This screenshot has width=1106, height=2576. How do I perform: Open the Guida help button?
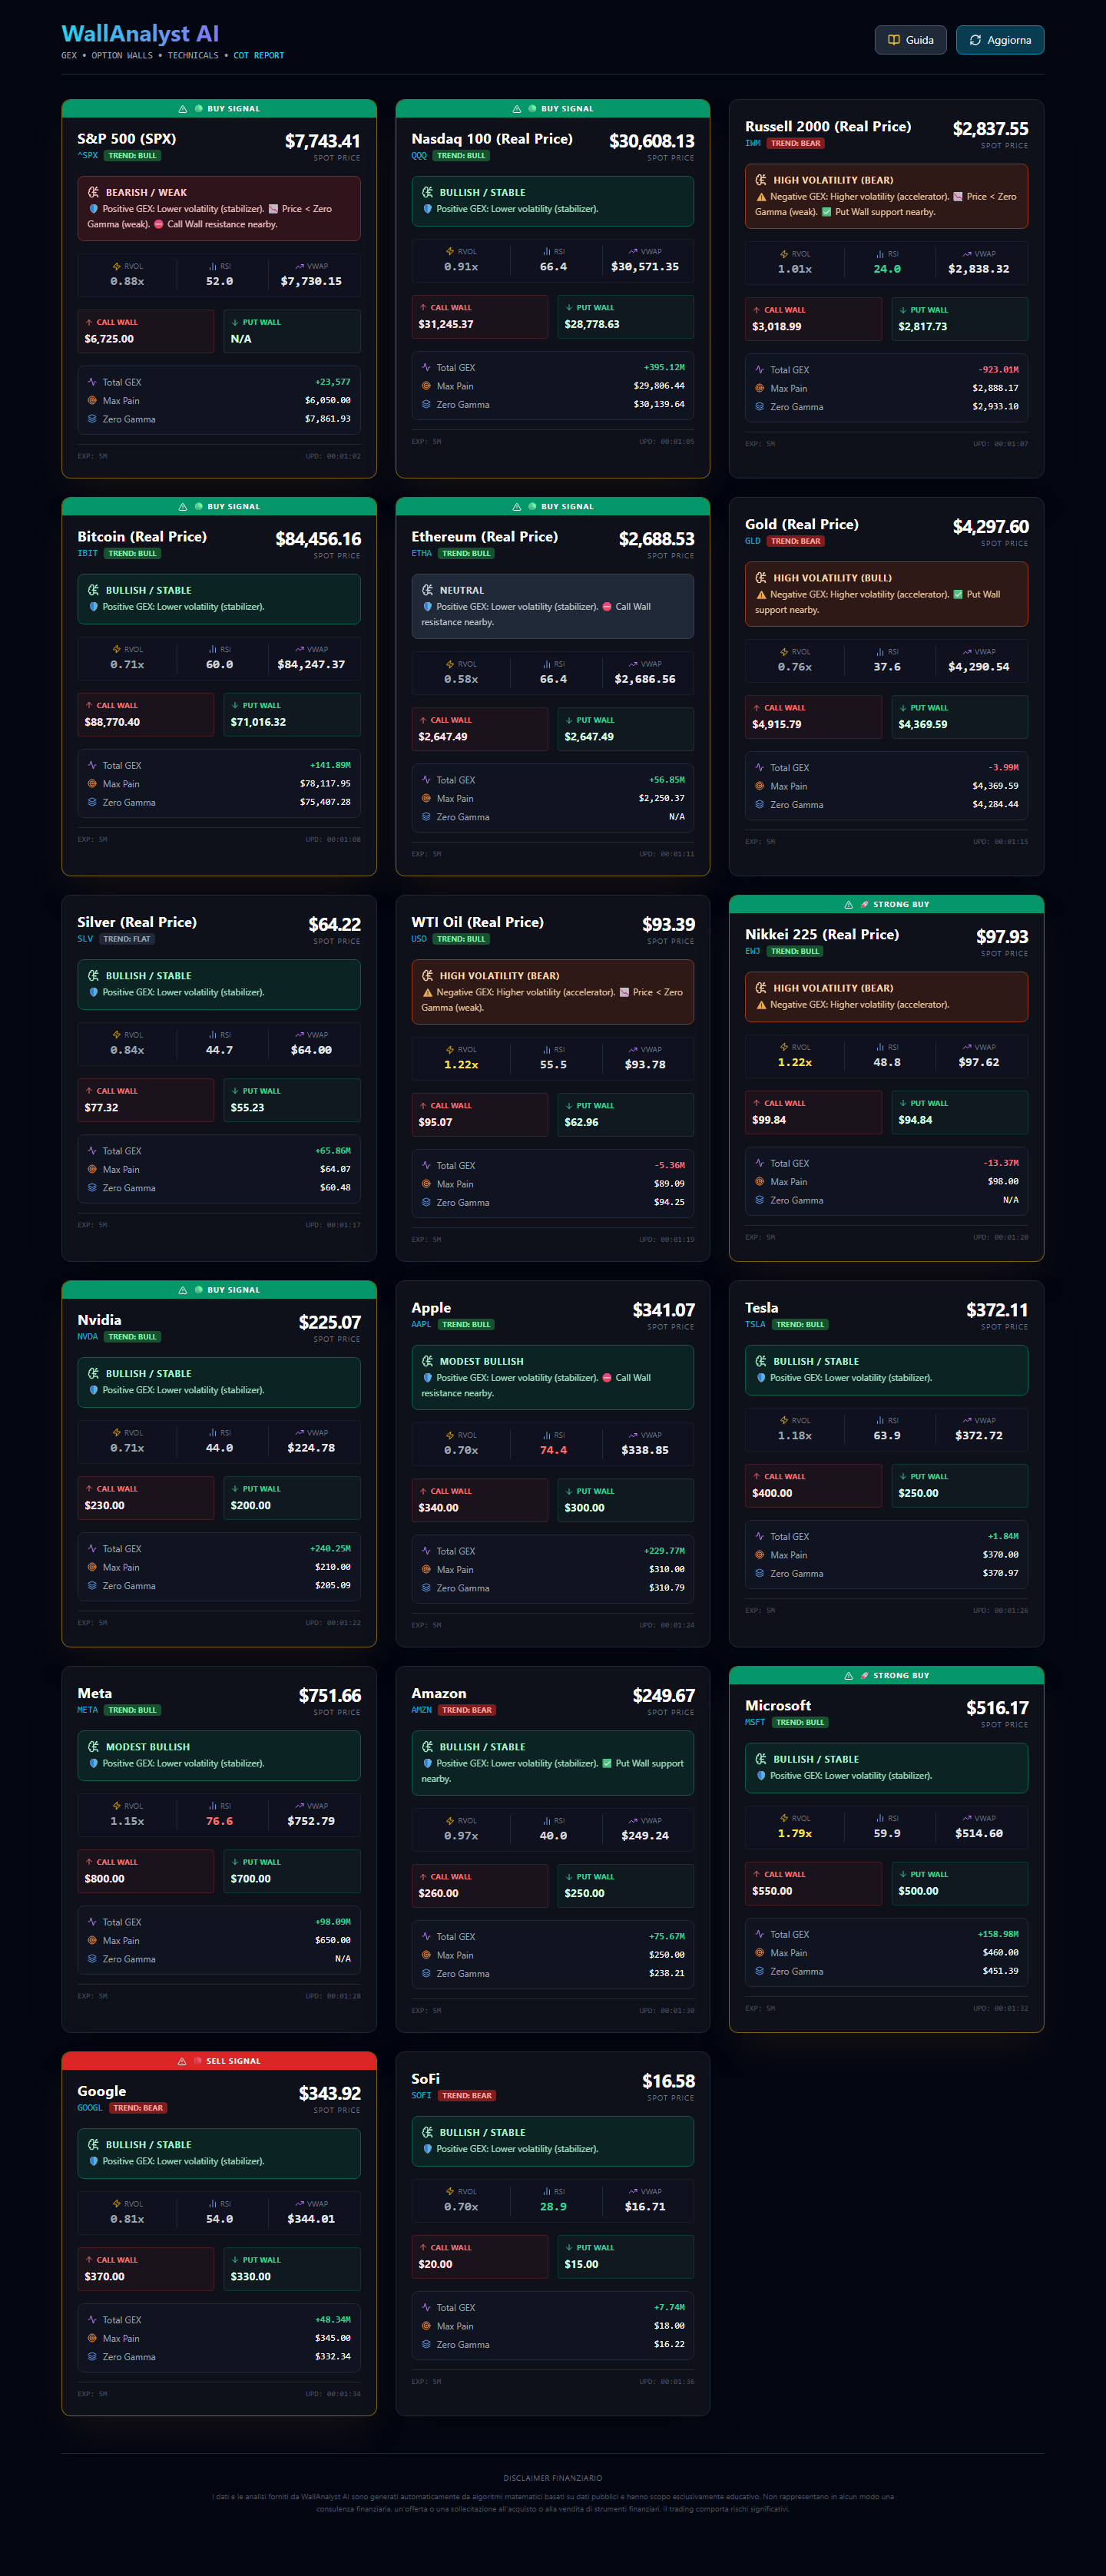coord(910,40)
